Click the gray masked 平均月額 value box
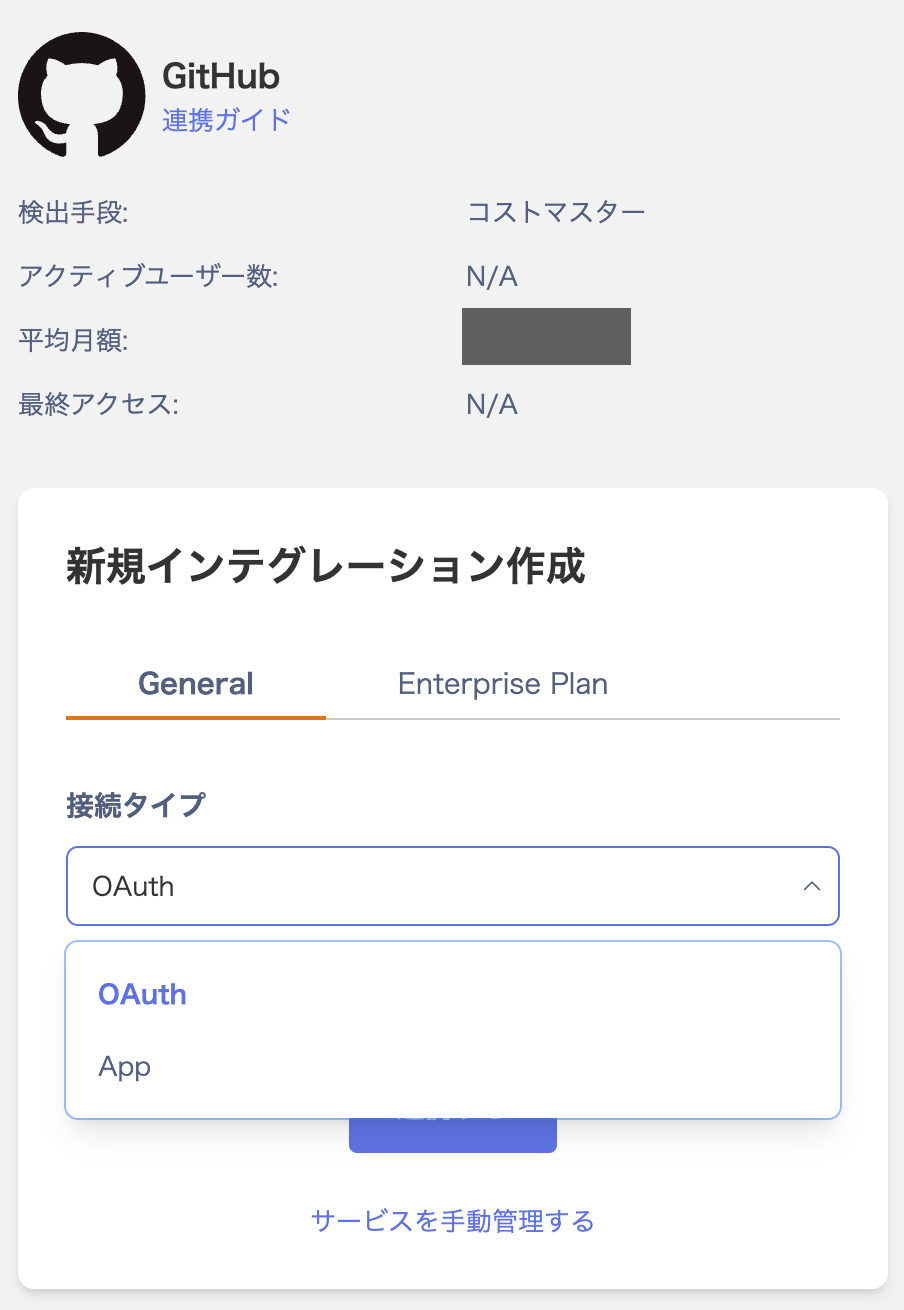 (x=546, y=336)
